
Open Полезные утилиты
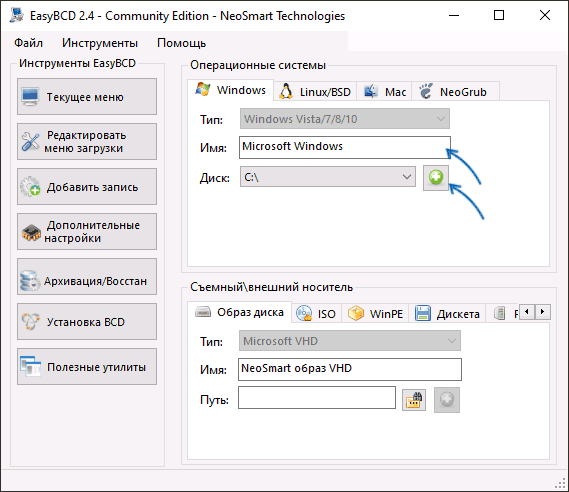(87, 366)
